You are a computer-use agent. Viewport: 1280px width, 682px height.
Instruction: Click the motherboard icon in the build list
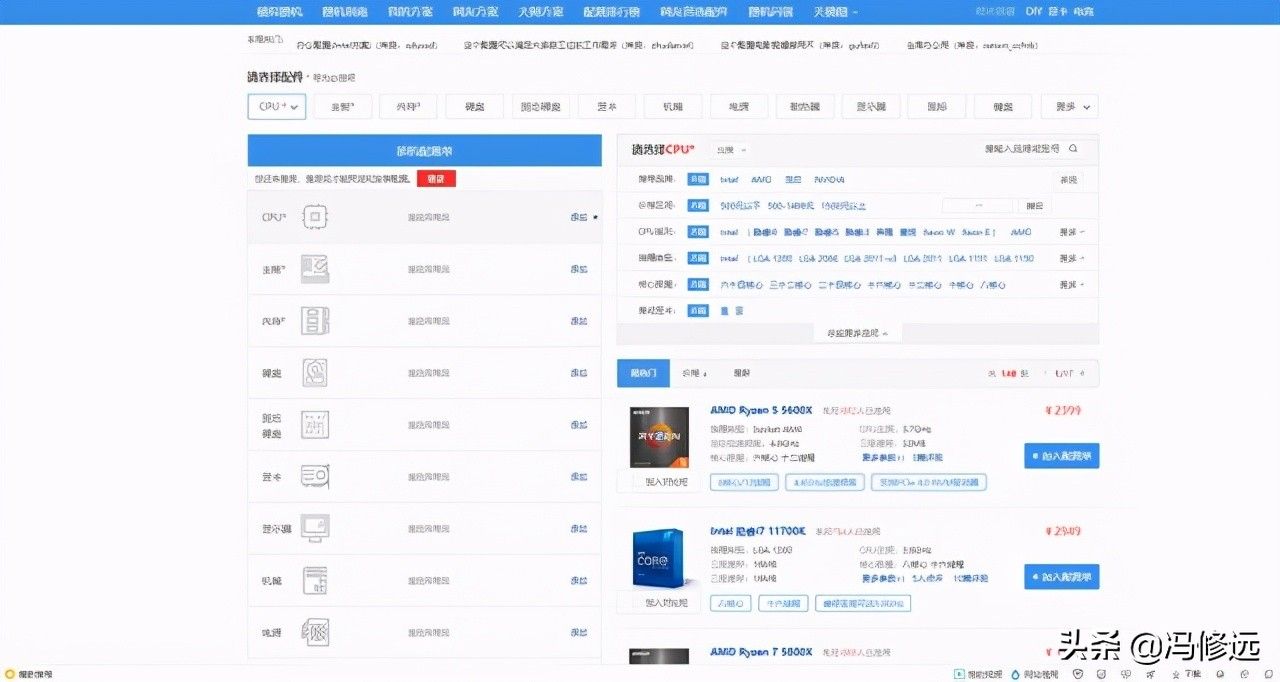coord(315,269)
